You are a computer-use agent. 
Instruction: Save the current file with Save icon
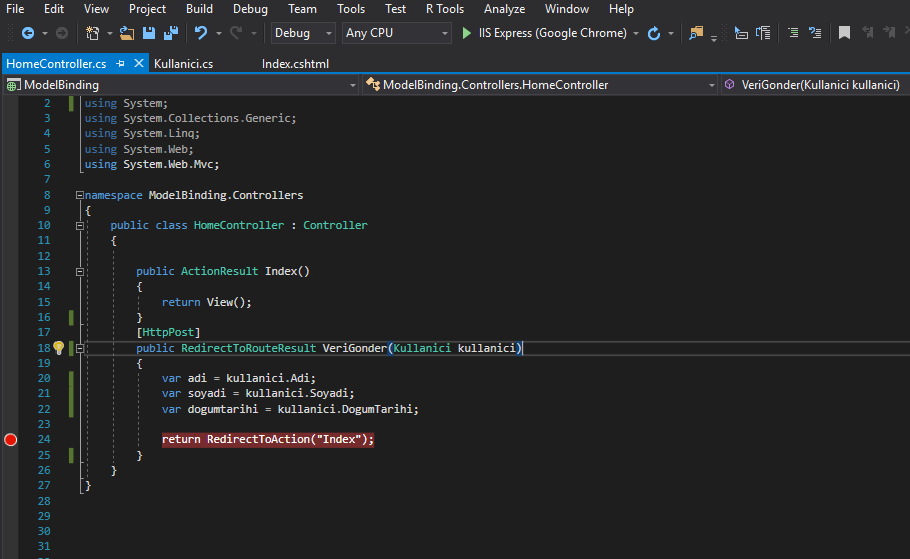pos(149,33)
